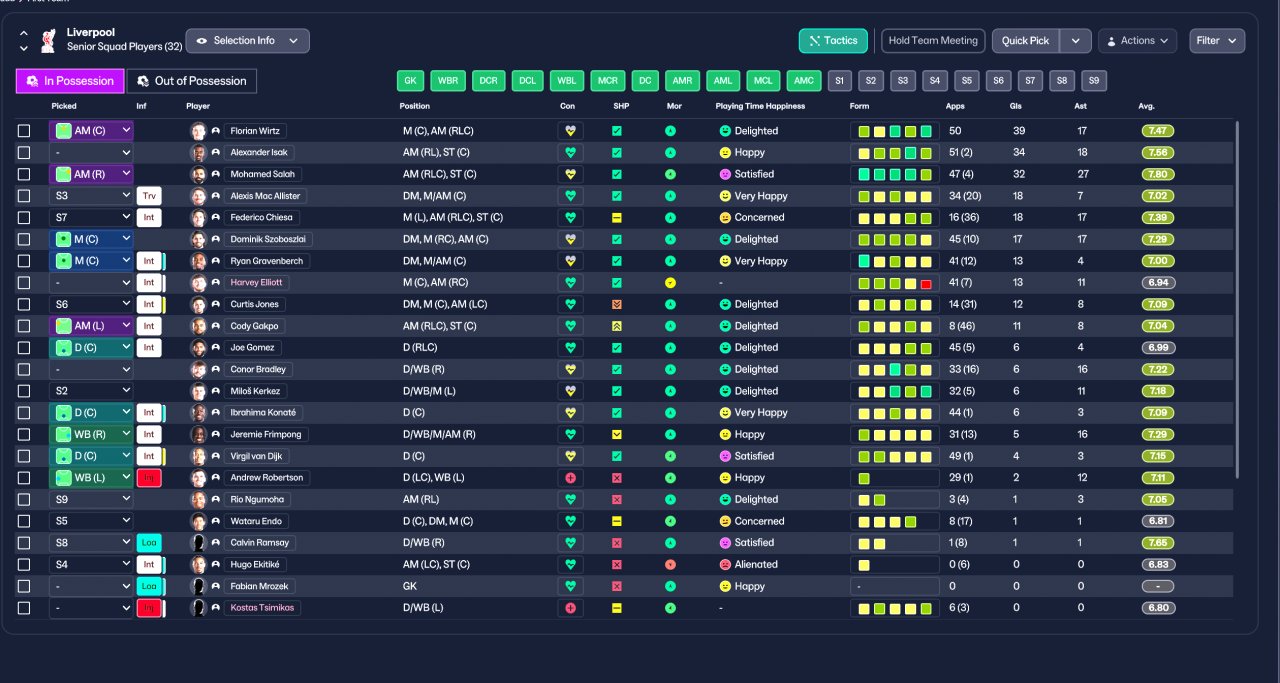This screenshot has width=1280, height=683.
Task: Click Inj badge for Kostas Tsimikas
Action: (x=149, y=608)
